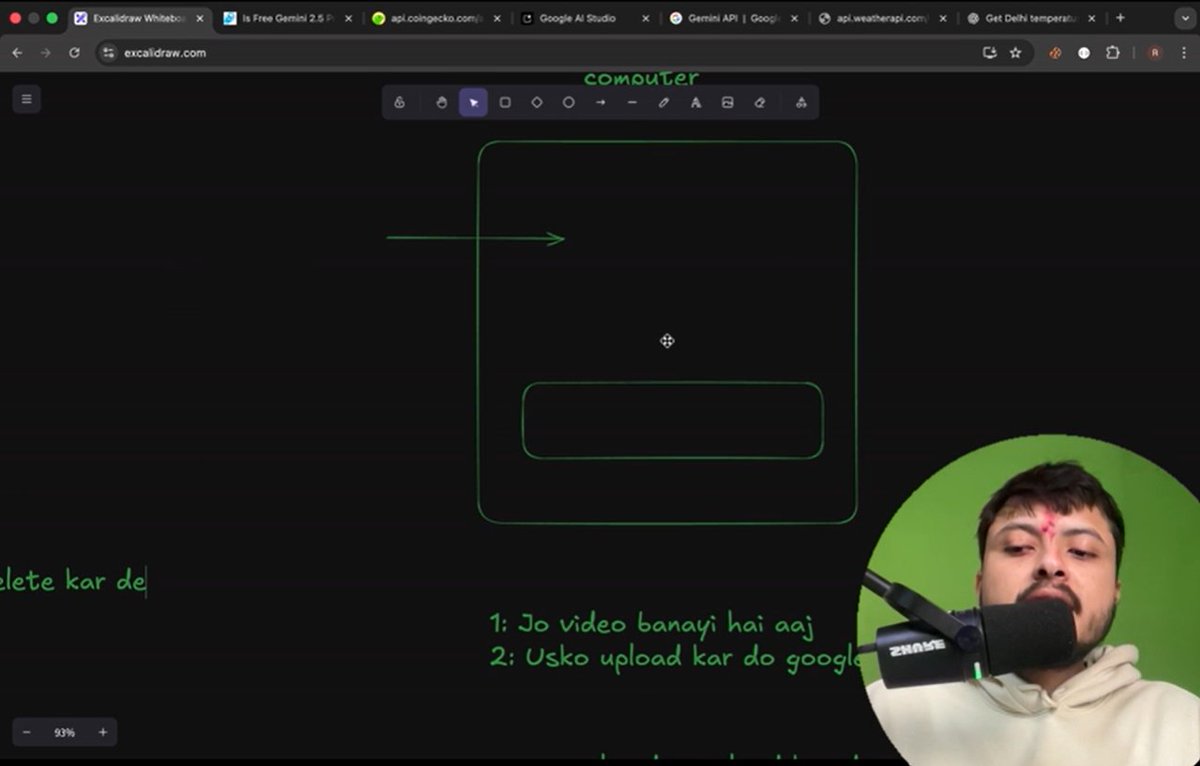Select the Selection arrow tool

473,102
